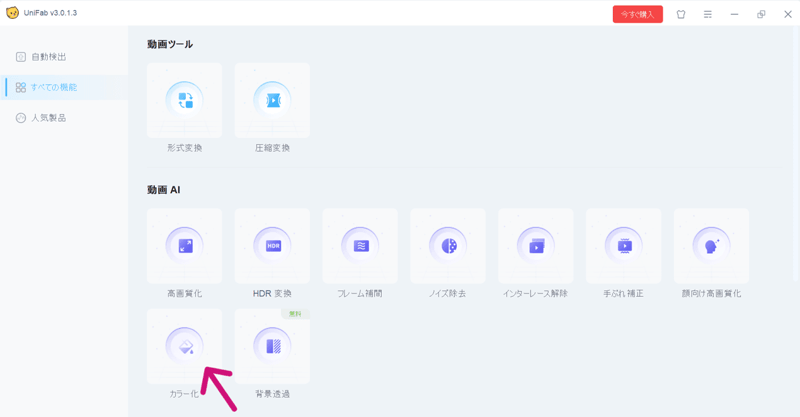800x417 pixels.
Task: Launch the 高画質化 upscaling feature
Action: point(184,246)
